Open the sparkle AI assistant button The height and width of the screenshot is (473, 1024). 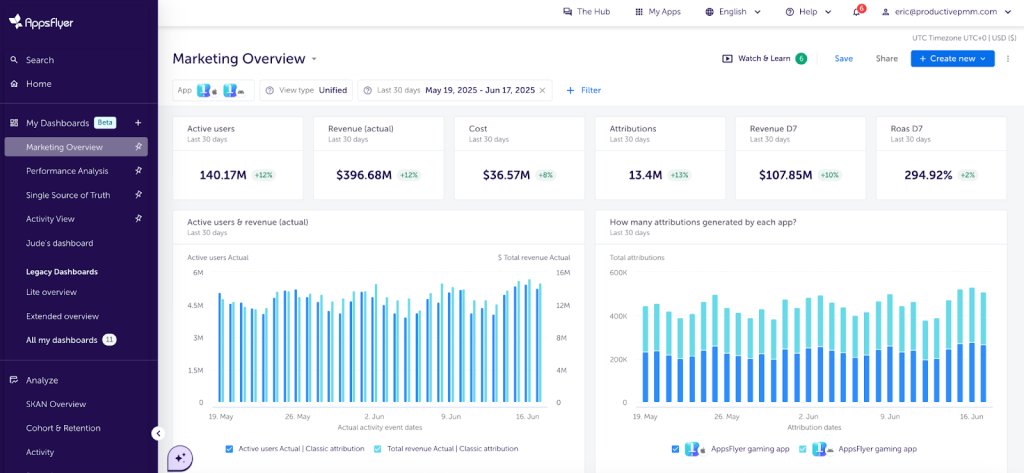(180, 456)
